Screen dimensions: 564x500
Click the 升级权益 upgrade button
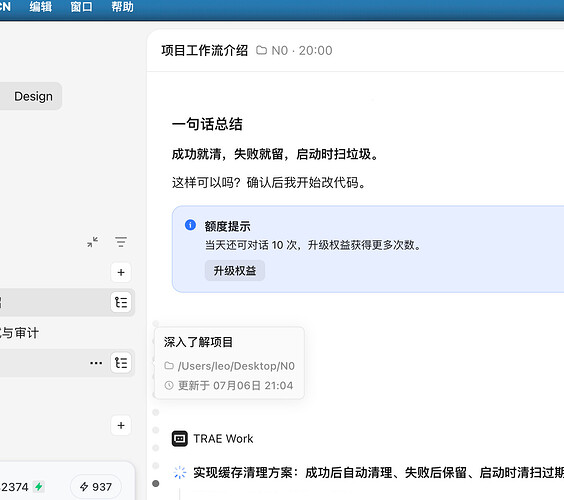tap(235, 271)
